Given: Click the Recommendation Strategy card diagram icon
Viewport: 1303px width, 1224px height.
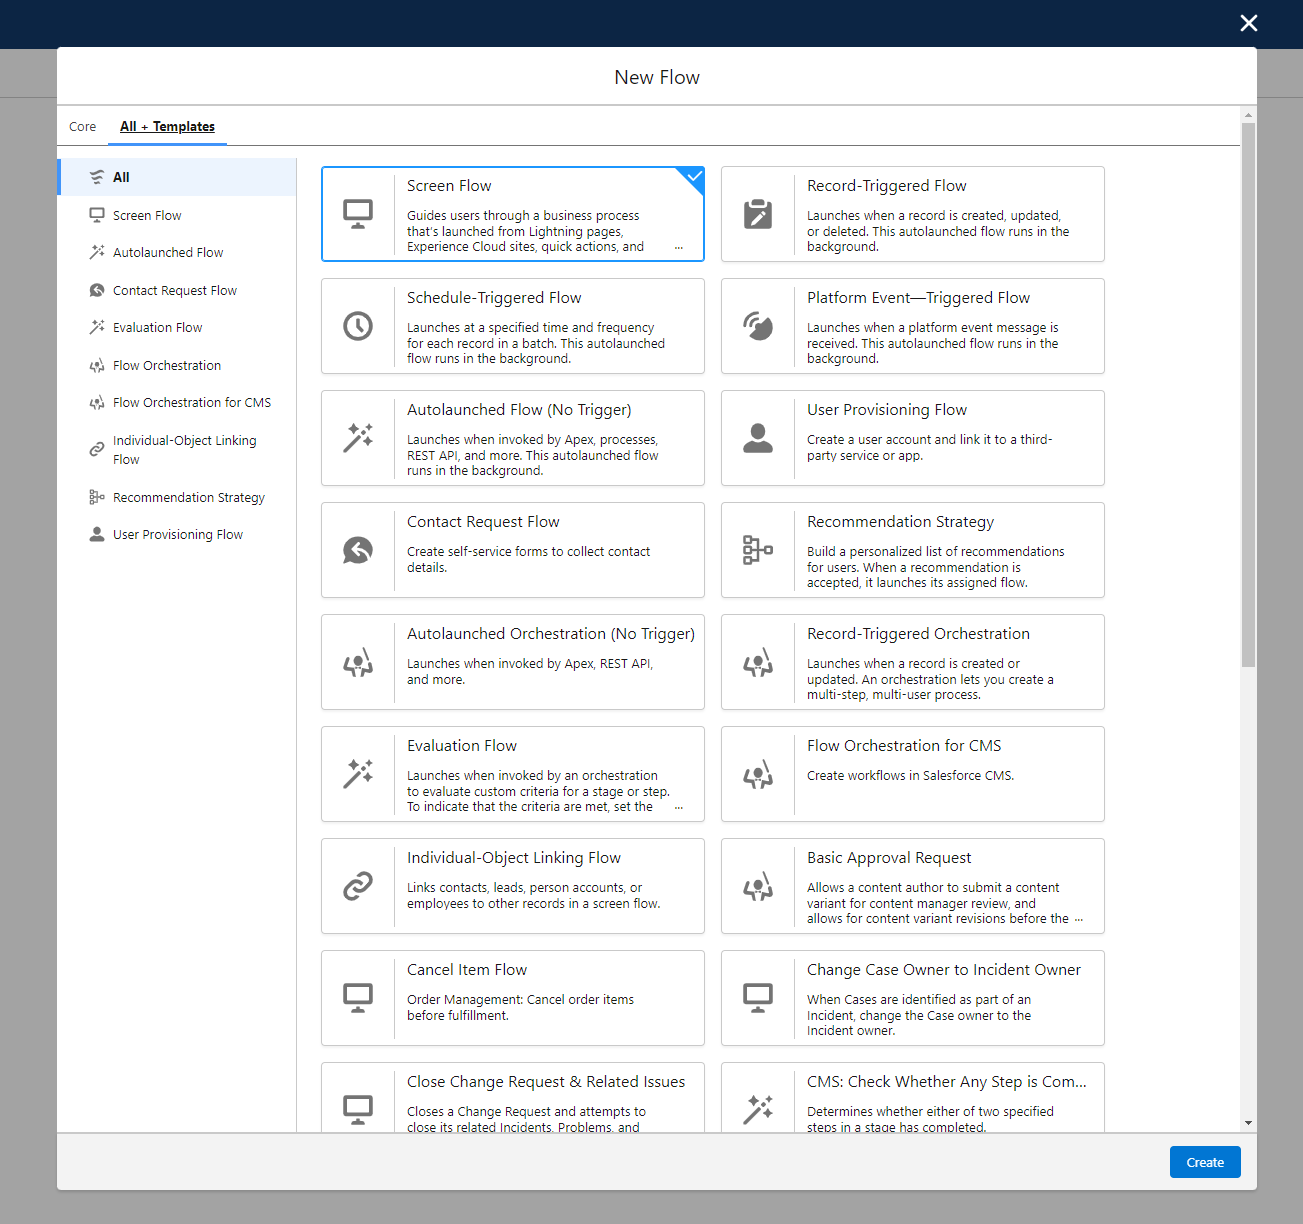Looking at the screenshot, I should (x=758, y=550).
